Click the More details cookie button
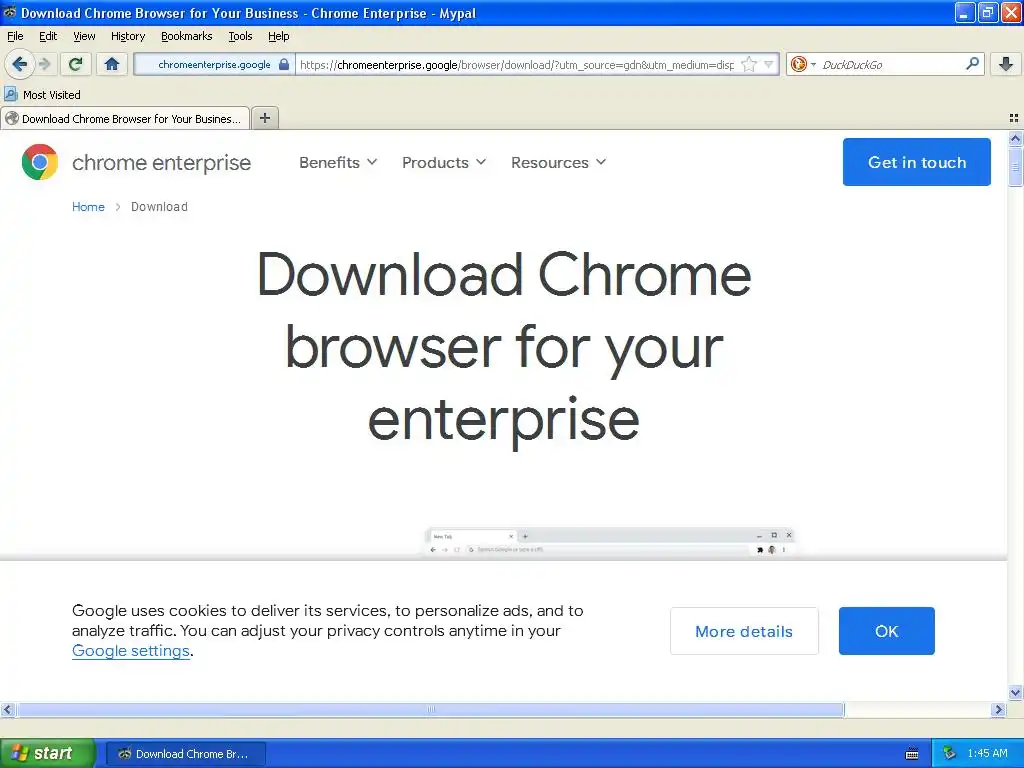The width and height of the screenshot is (1024, 768). coord(744,631)
